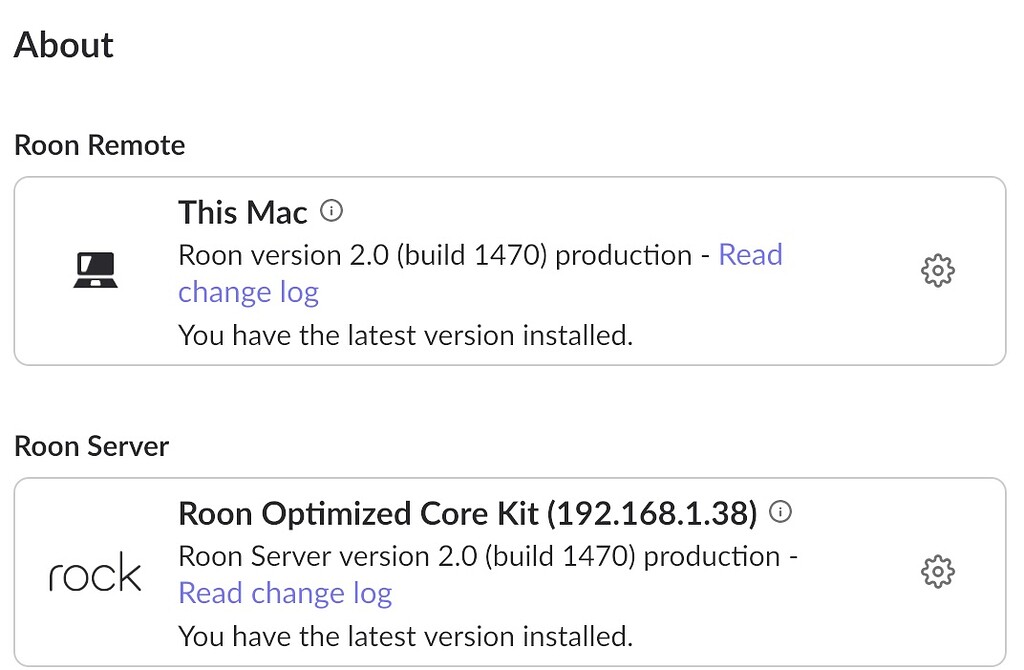This screenshot has width=1024, height=670.
Task: Select the Roon Server section label
Action: point(91,446)
